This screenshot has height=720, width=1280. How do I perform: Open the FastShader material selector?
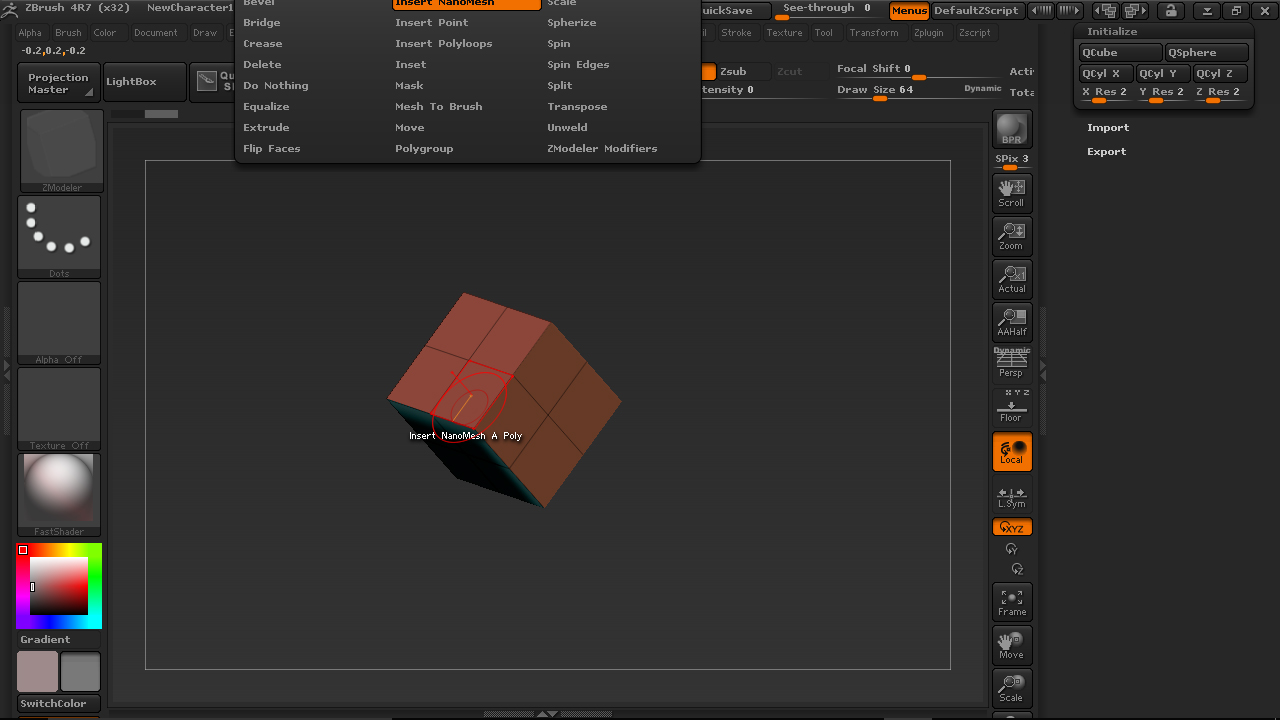tap(60, 495)
